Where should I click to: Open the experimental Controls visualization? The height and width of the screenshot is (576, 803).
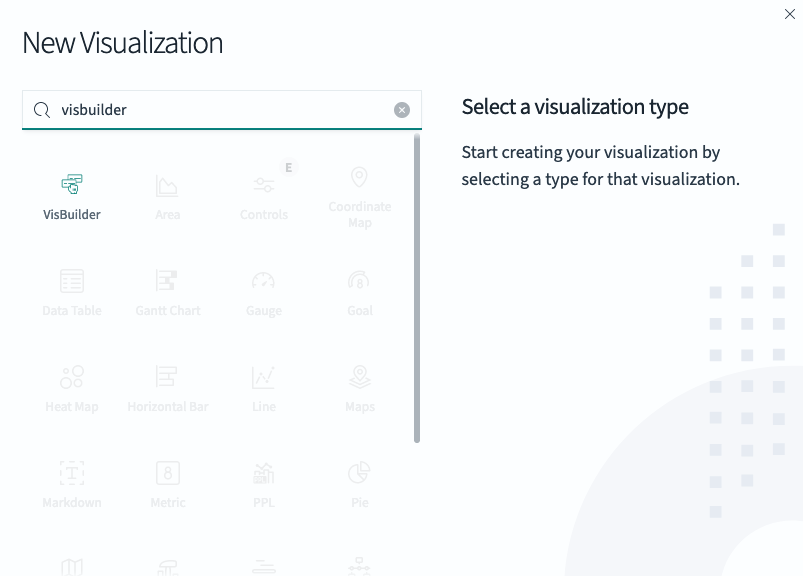coord(263,192)
